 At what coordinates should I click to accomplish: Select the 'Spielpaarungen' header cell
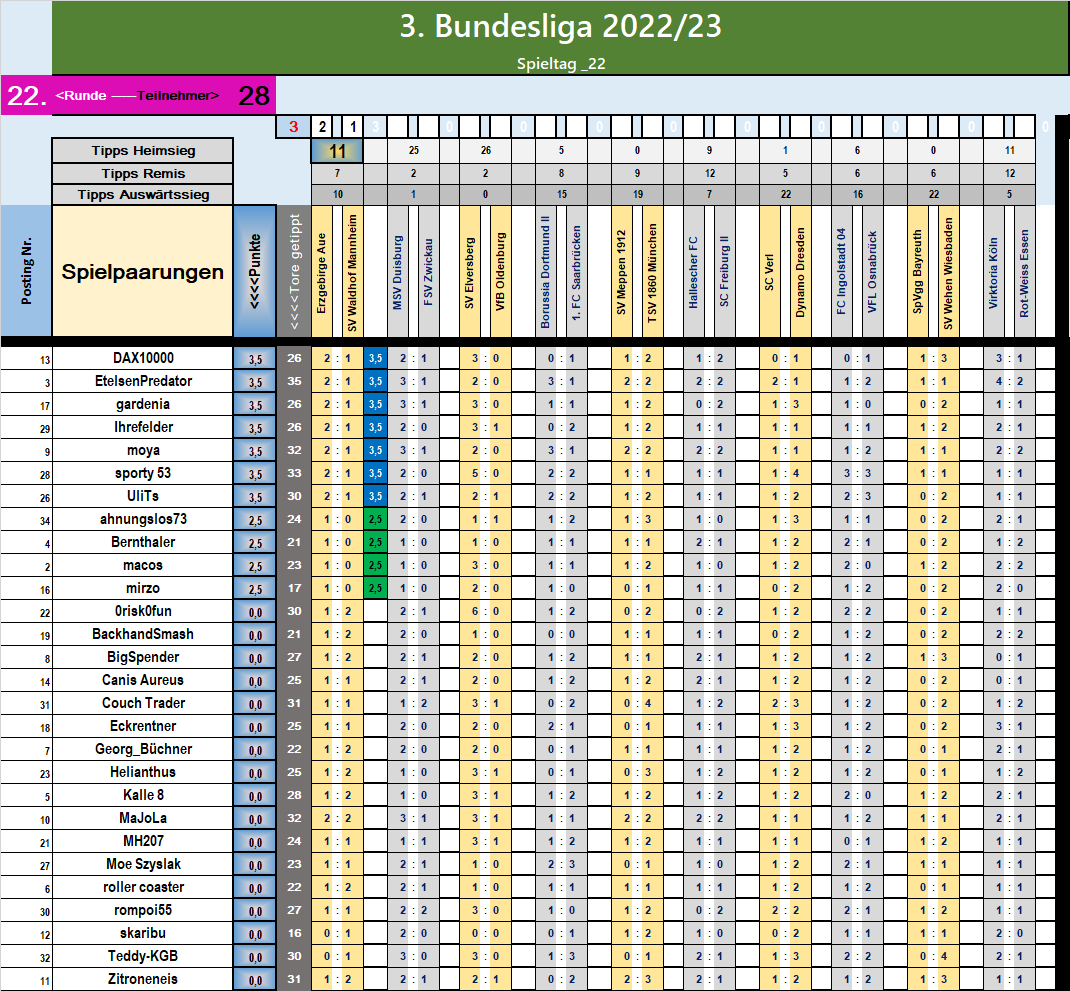tap(143, 272)
